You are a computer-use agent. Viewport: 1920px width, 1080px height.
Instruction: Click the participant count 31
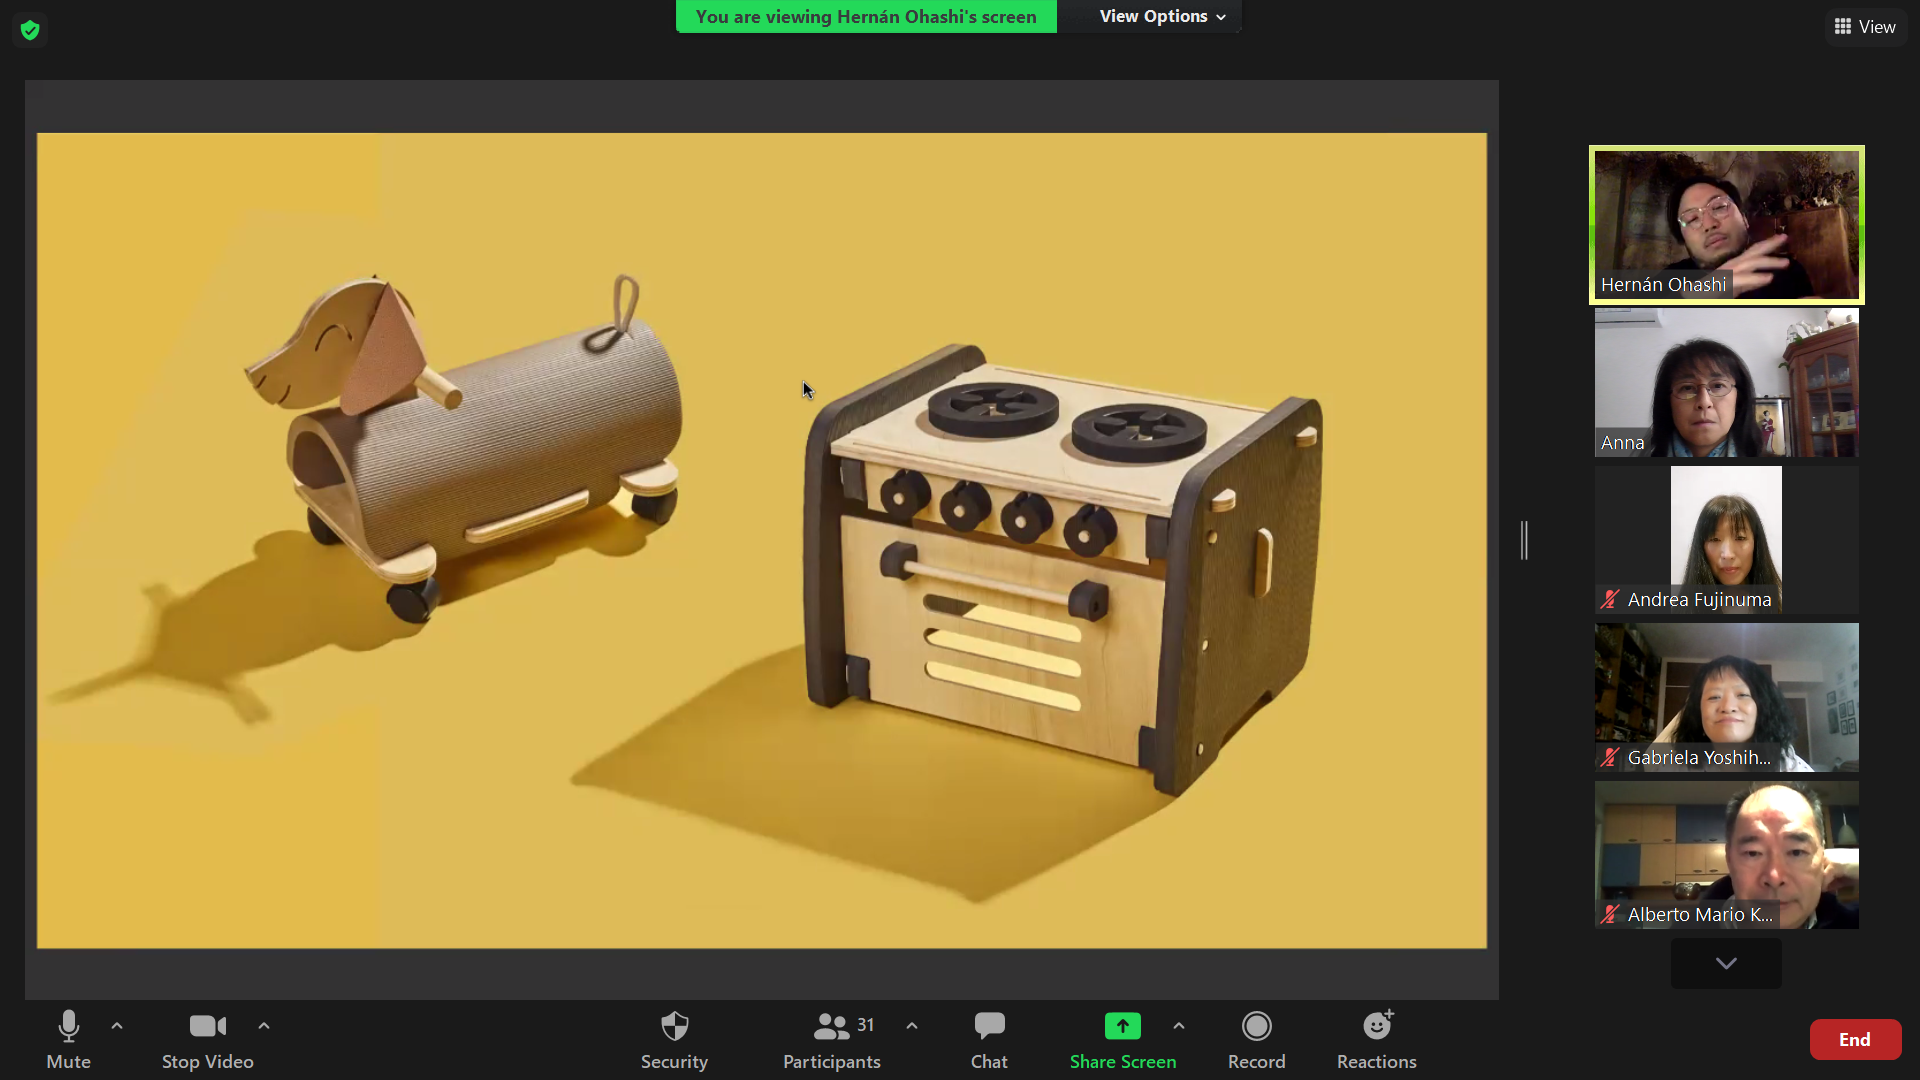866,1025
